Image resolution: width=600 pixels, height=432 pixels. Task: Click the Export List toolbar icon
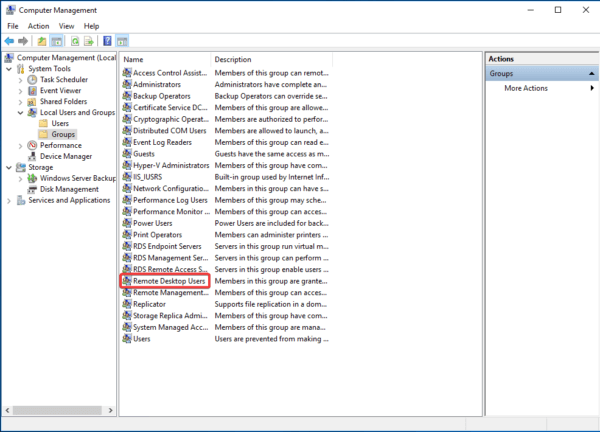[x=89, y=41]
